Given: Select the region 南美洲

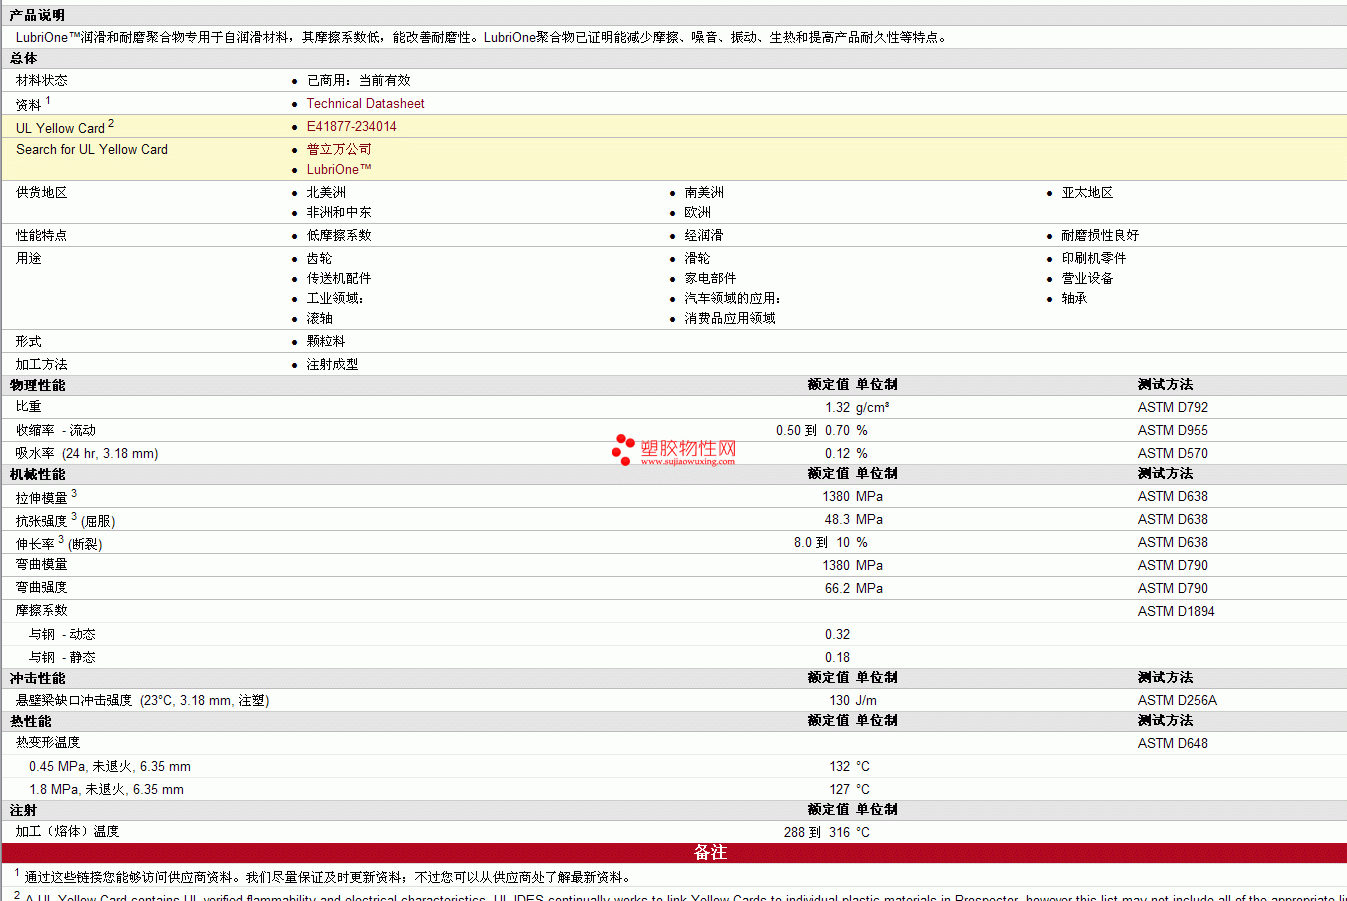Looking at the screenshot, I should click(x=704, y=192).
